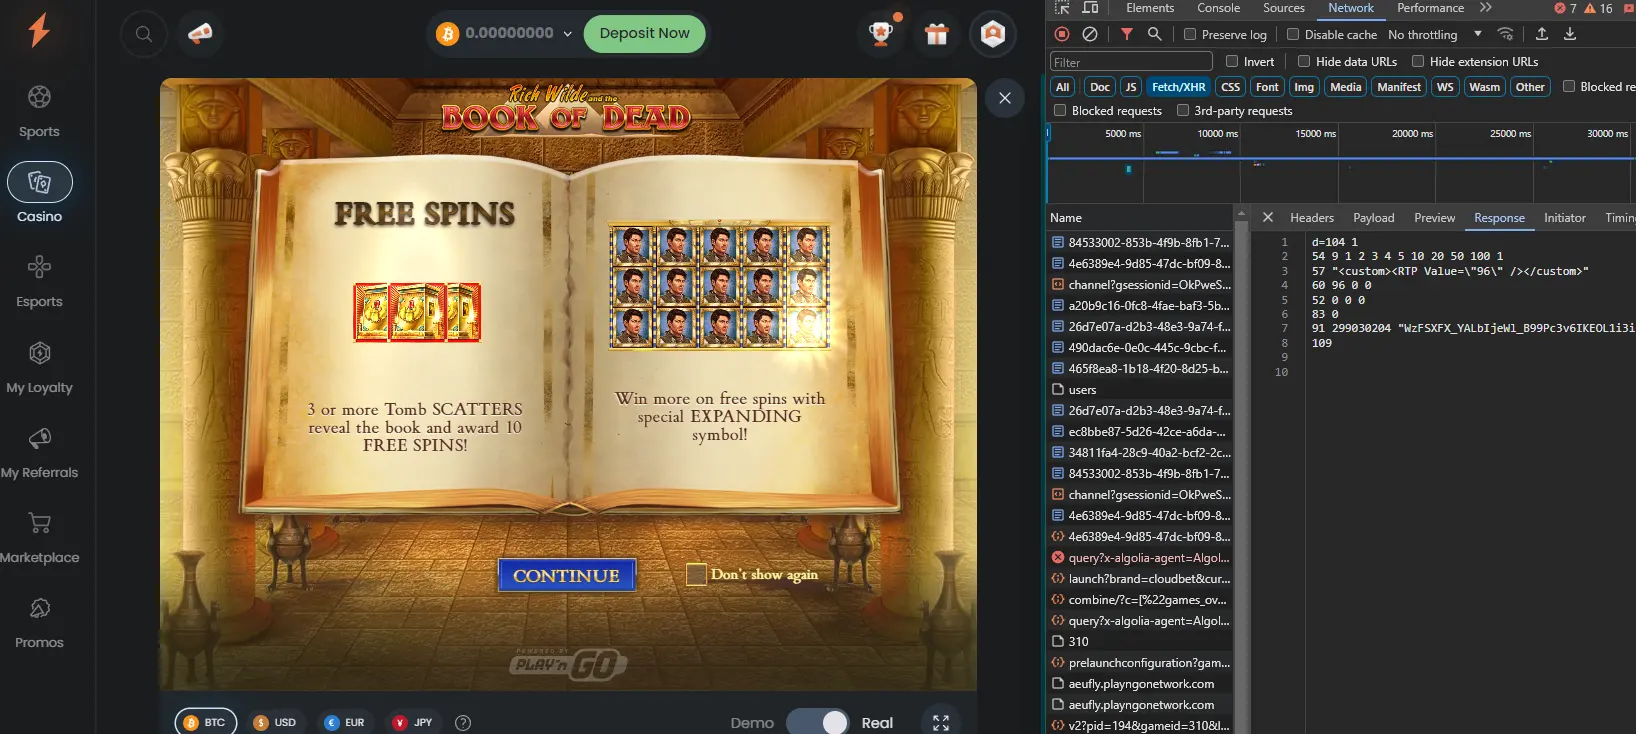Select the JPY currency button
Image resolution: width=1636 pixels, height=734 pixels.
click(413, 722)
